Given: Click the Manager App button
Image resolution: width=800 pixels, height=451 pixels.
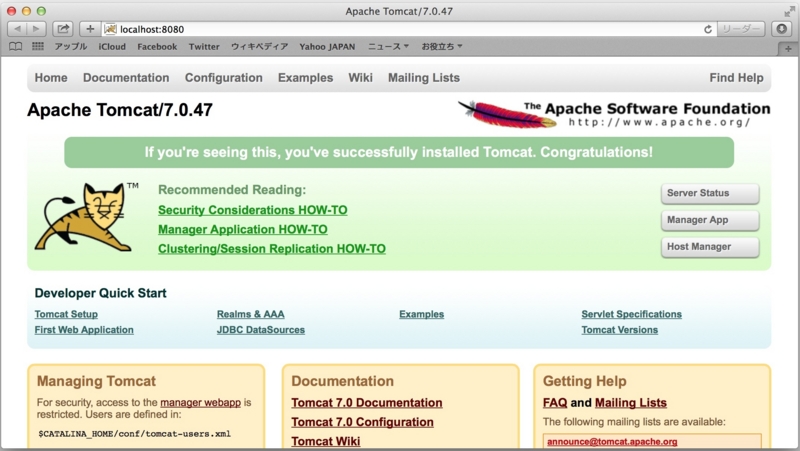Looking at the screenshot, I should click(710, 220).
